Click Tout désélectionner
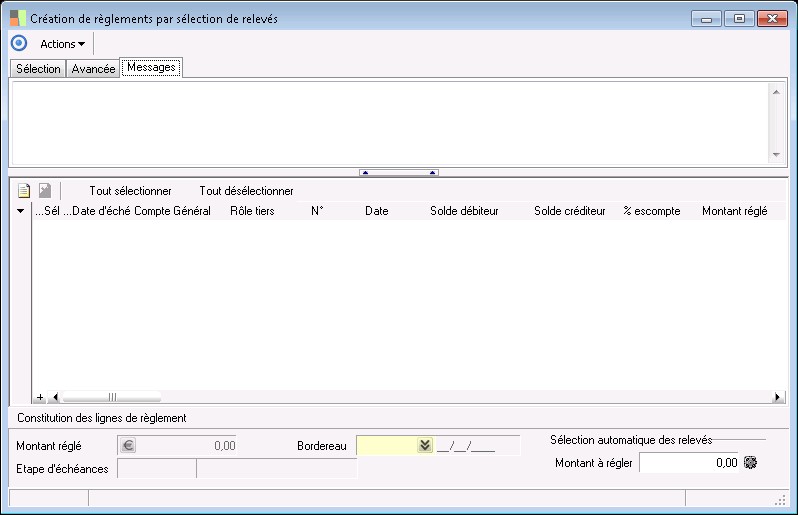798x515 pixels. point(246,191)
